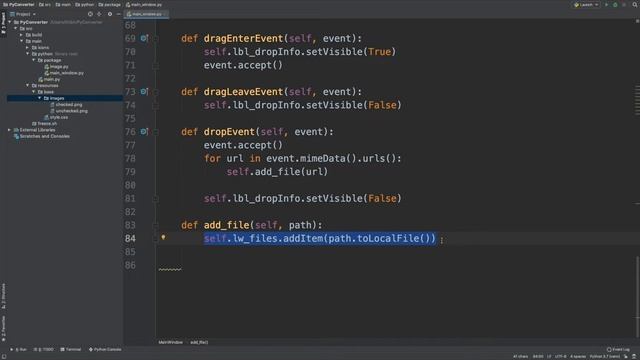The height and width of the screenshot is (360, 640).
Task: Click the fold marker at line 83
Action: tap(156, 225)
